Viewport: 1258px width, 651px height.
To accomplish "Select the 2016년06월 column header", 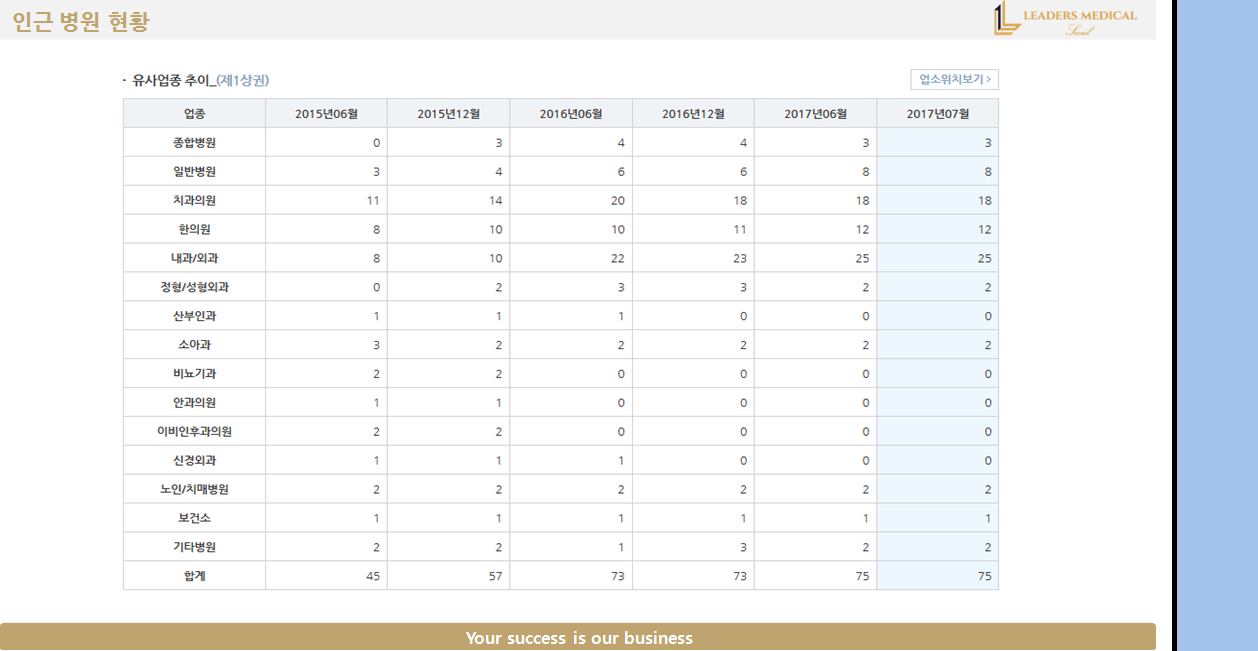I will pyautogui.click(x=571, y=114).
